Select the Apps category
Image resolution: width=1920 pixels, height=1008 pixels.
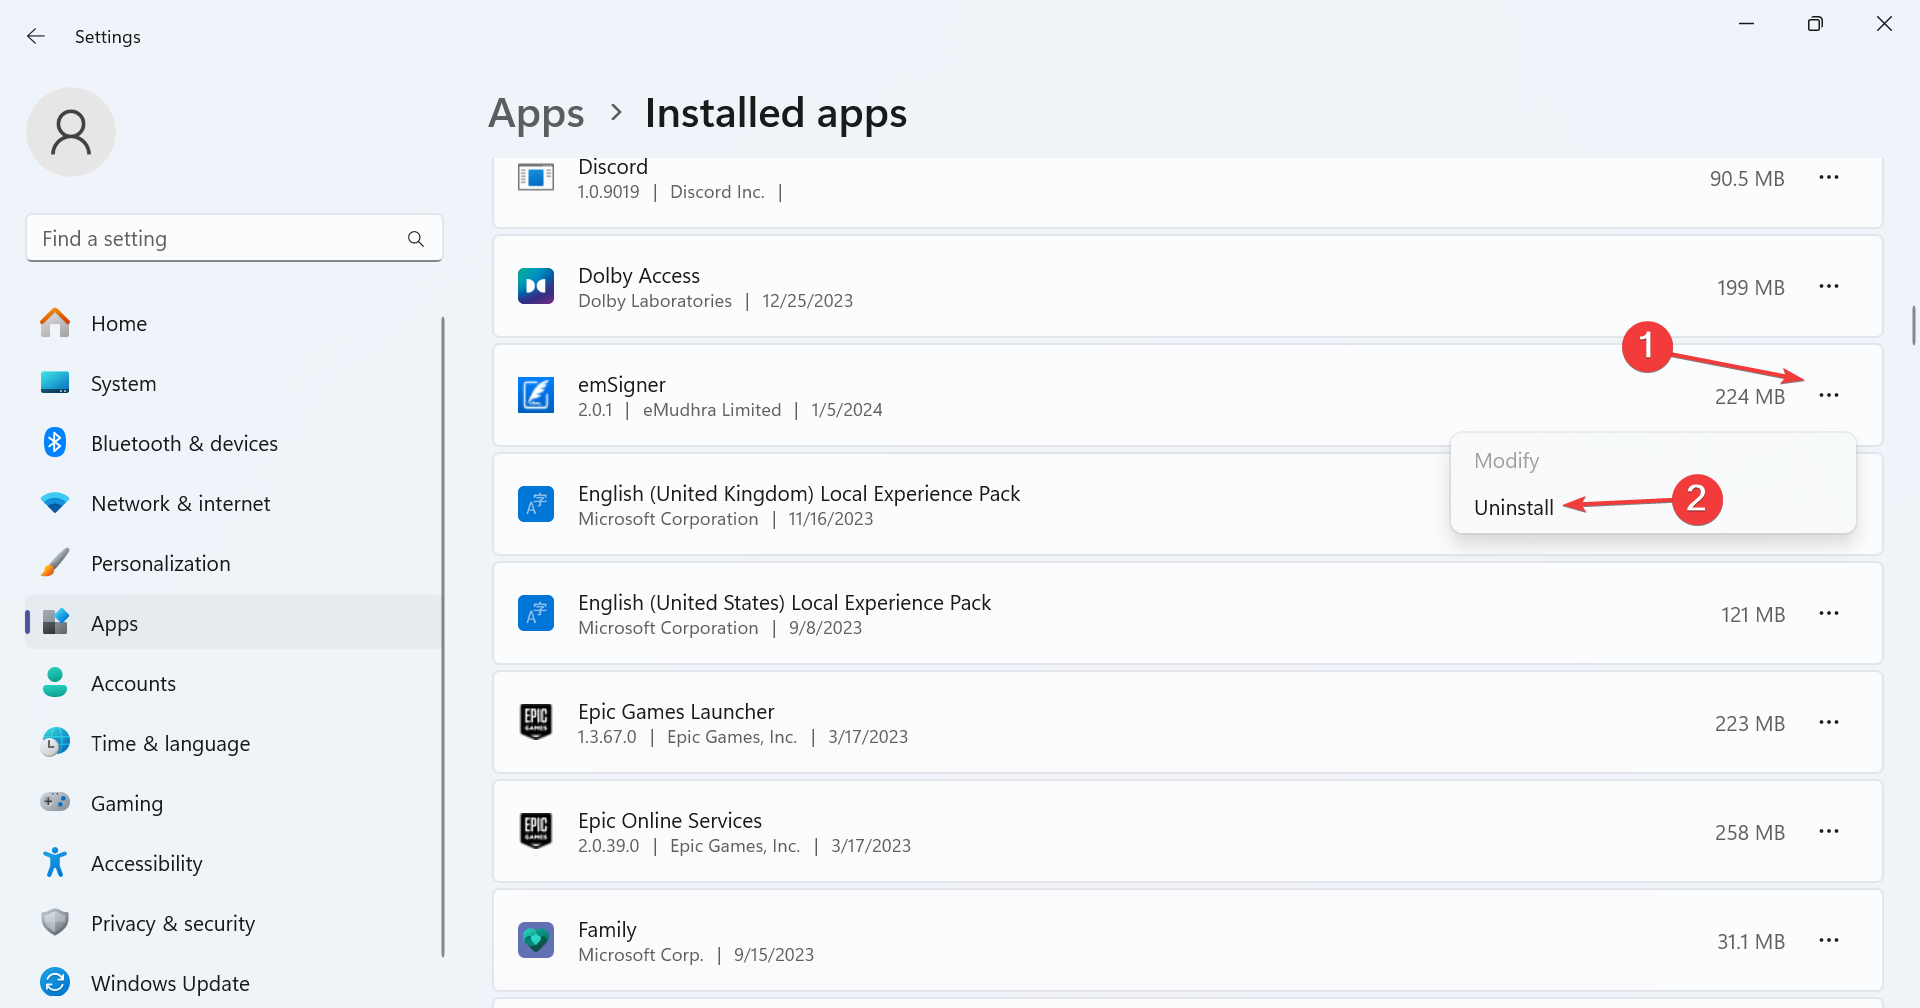click(x=233, y=623)
